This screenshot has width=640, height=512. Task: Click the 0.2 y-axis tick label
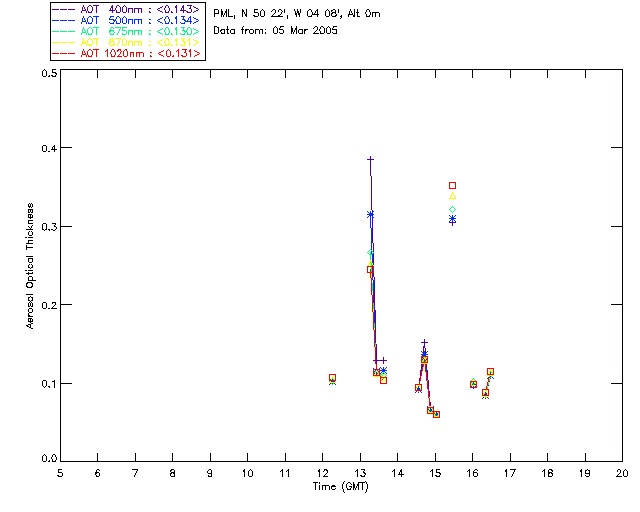[x=49, y=305]
